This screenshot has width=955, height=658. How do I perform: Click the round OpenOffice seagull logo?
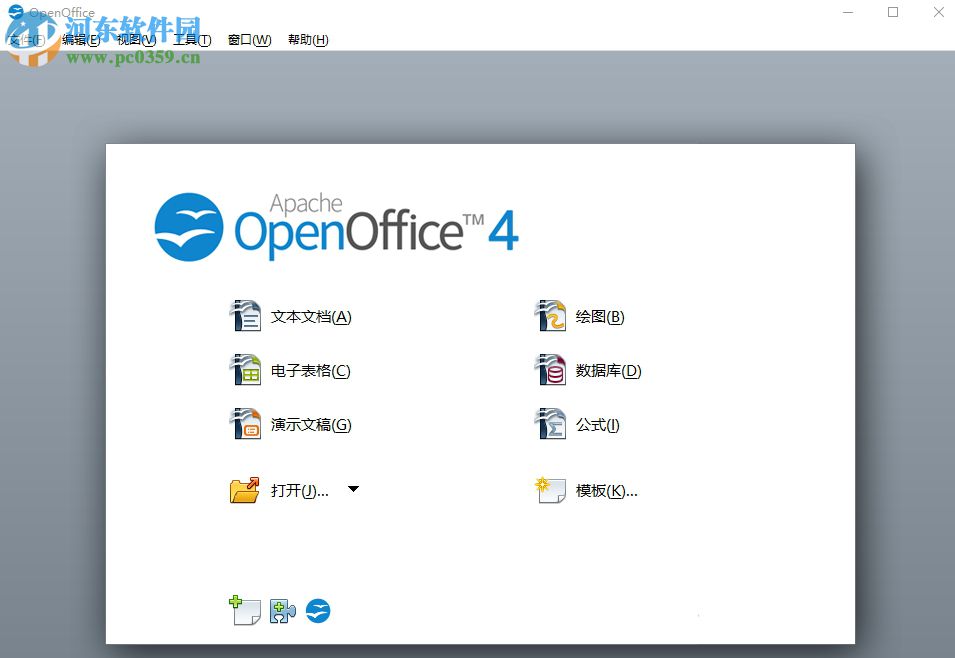(318, 610)
